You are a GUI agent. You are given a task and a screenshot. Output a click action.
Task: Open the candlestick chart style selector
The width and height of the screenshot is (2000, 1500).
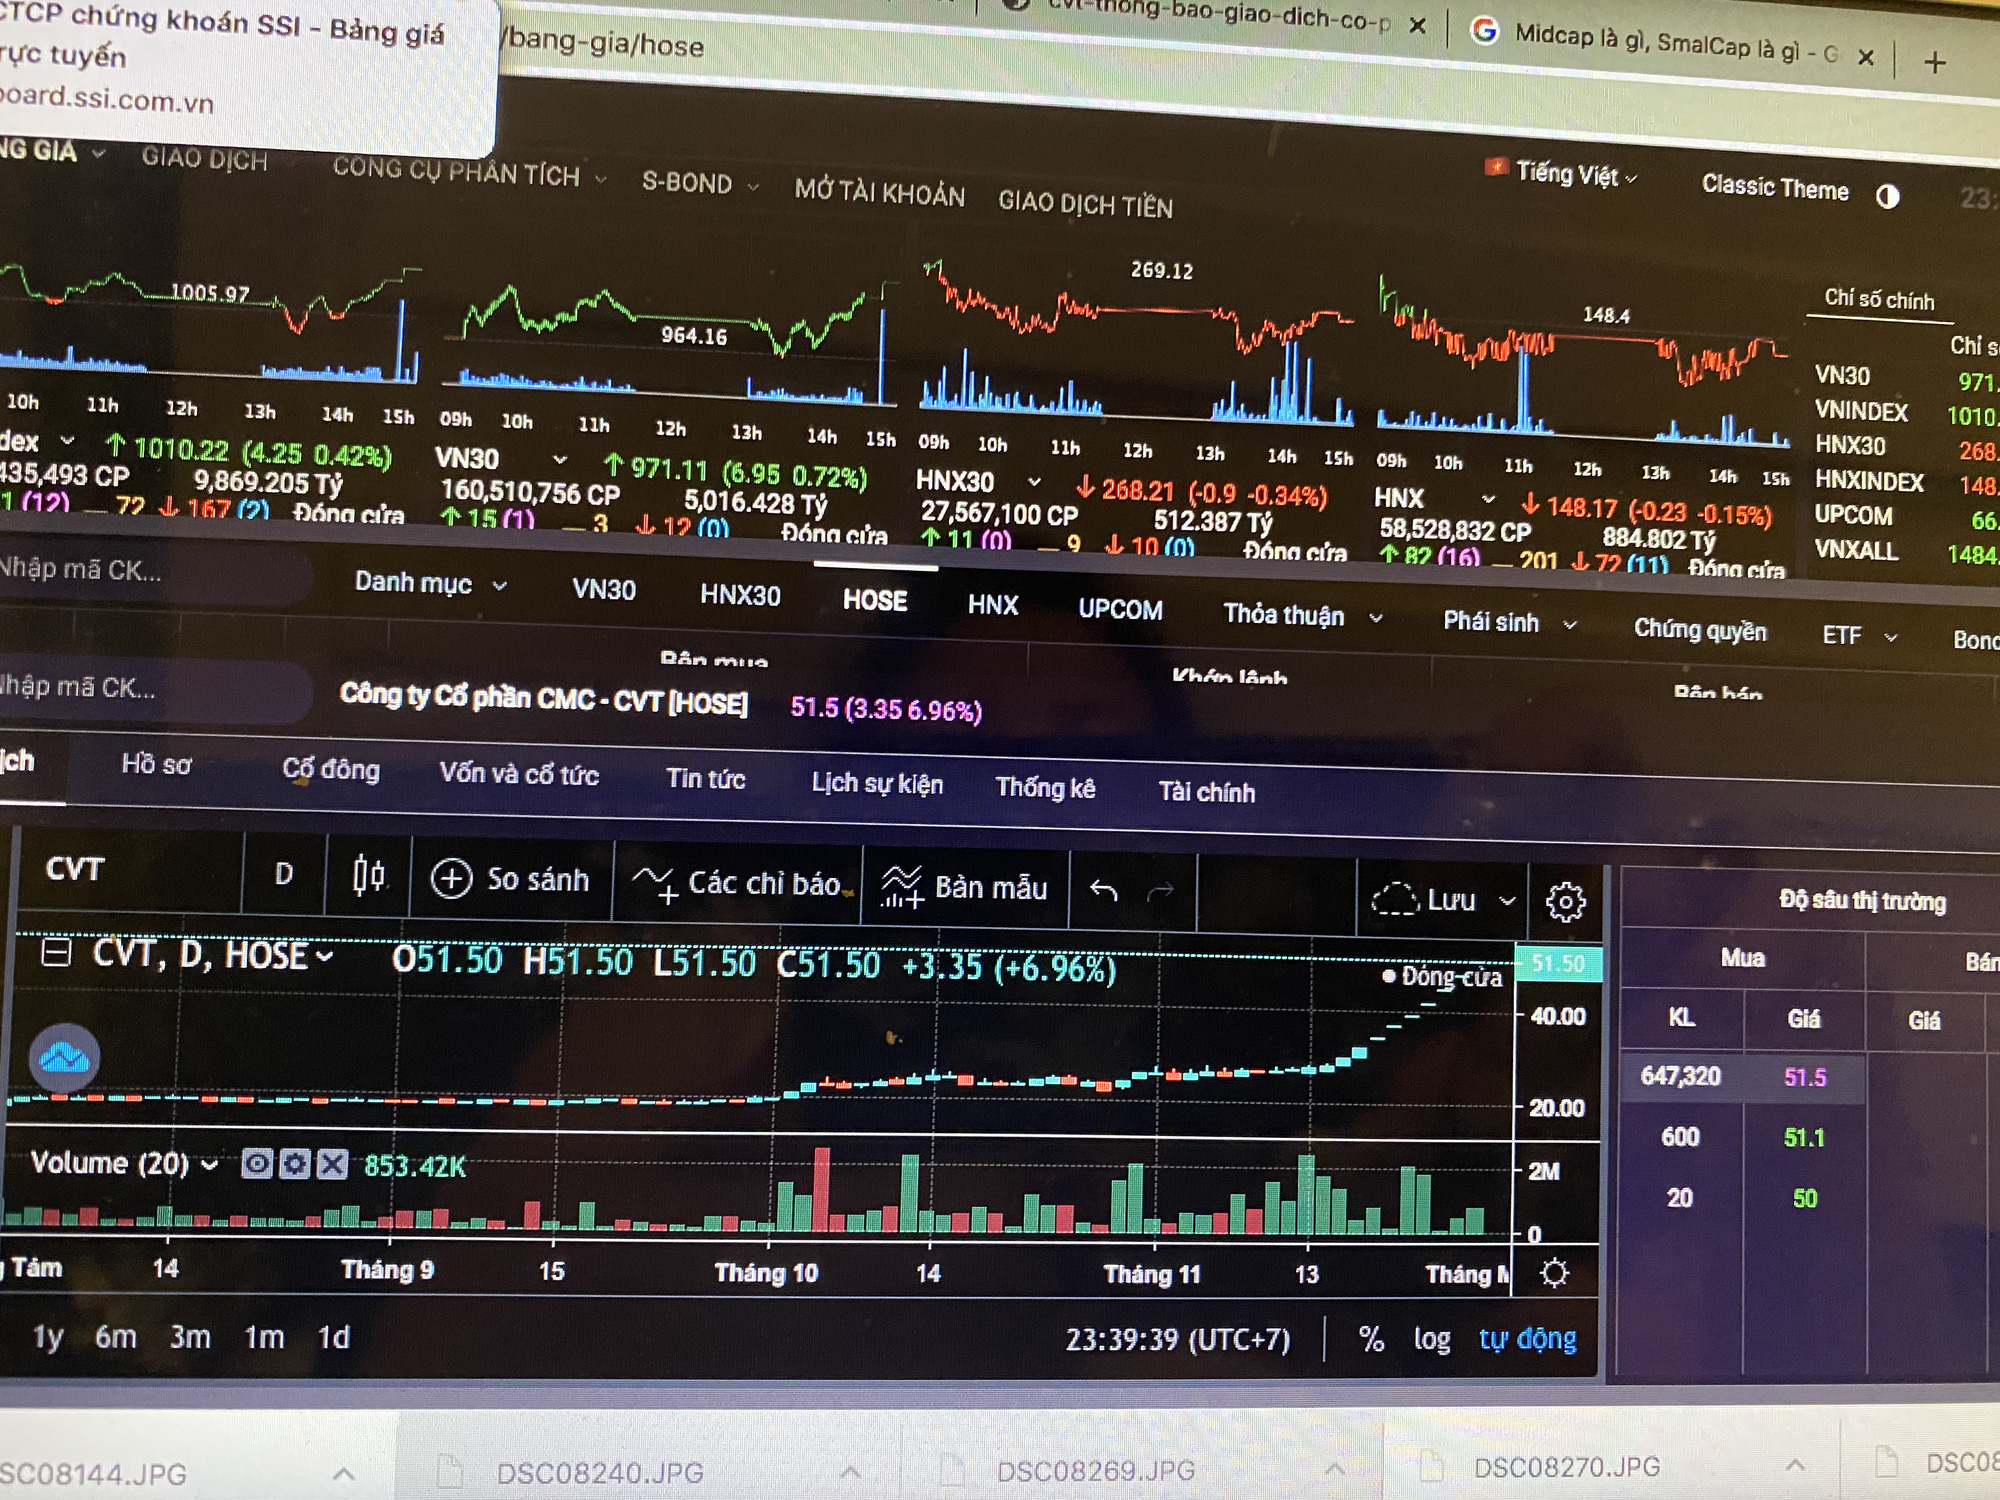(368, 876)
